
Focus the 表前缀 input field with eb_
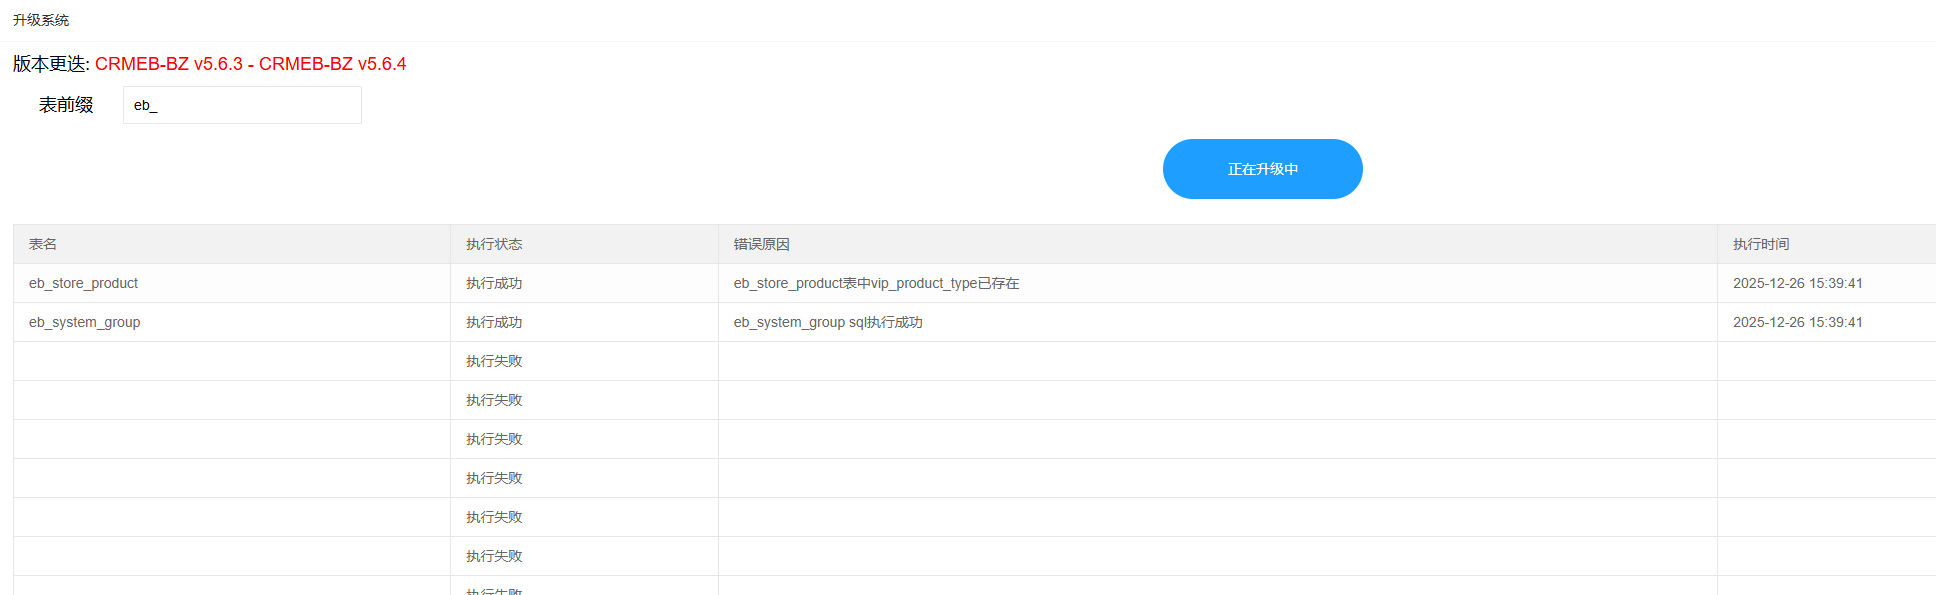pyautogui.click(x=242, y=105)
